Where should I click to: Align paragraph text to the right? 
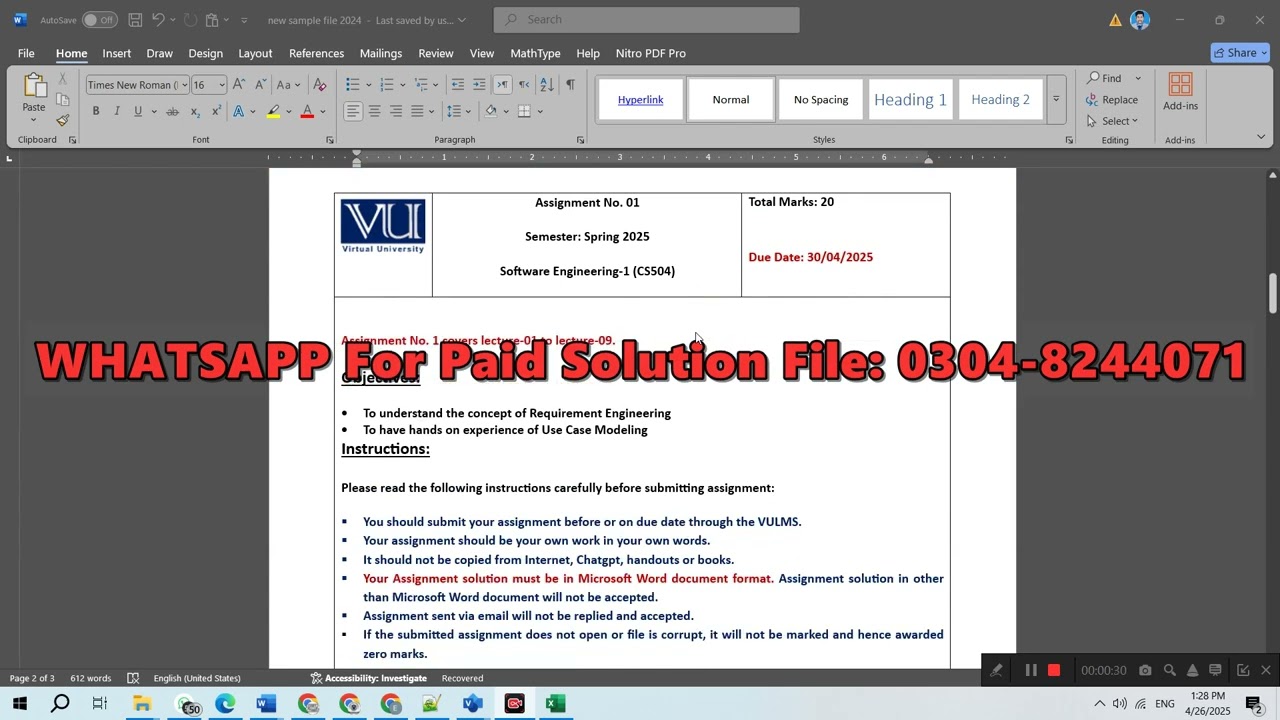[x=396, y=111]
